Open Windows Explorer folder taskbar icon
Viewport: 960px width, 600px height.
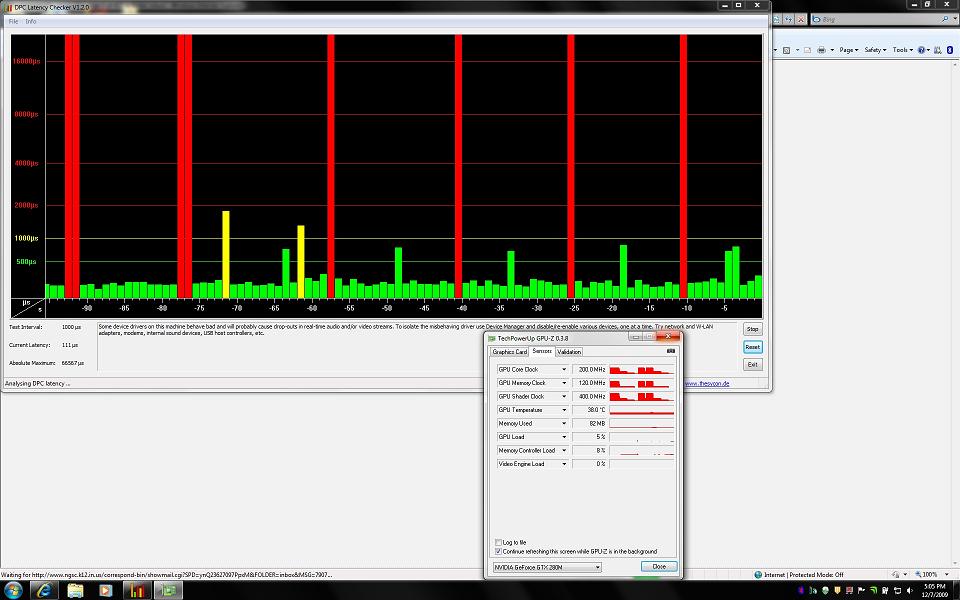75,590
